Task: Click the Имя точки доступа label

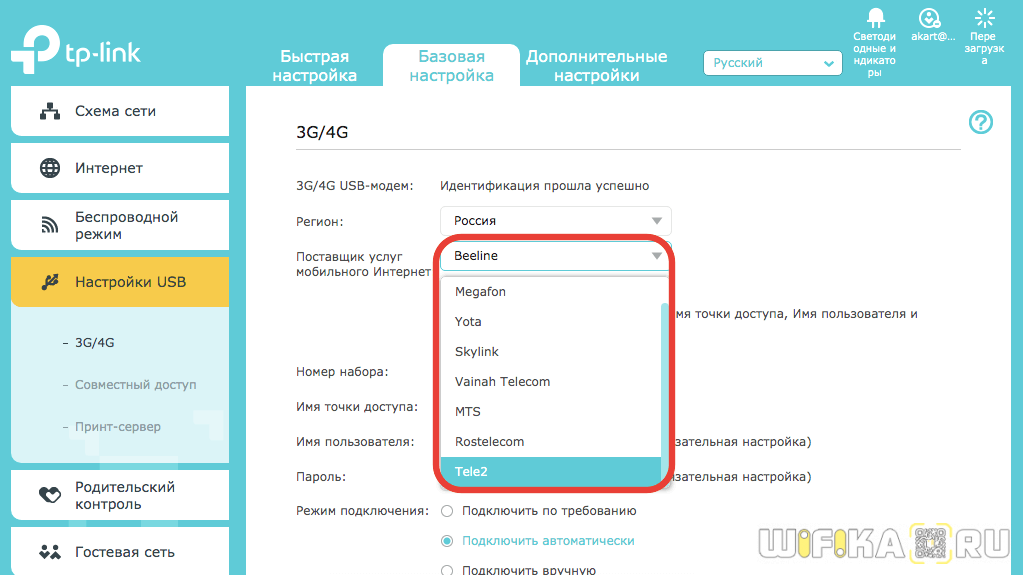Action: [357, 407]
